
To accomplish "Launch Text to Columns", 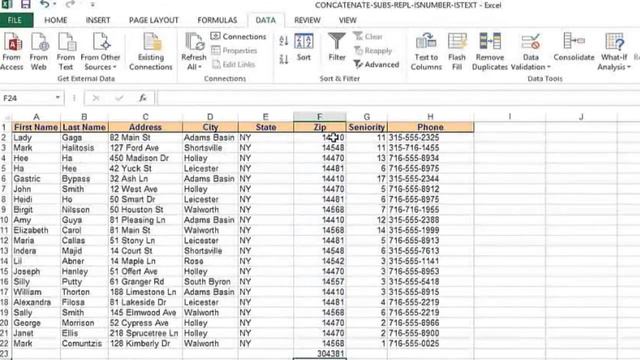I will coord(426,52).
